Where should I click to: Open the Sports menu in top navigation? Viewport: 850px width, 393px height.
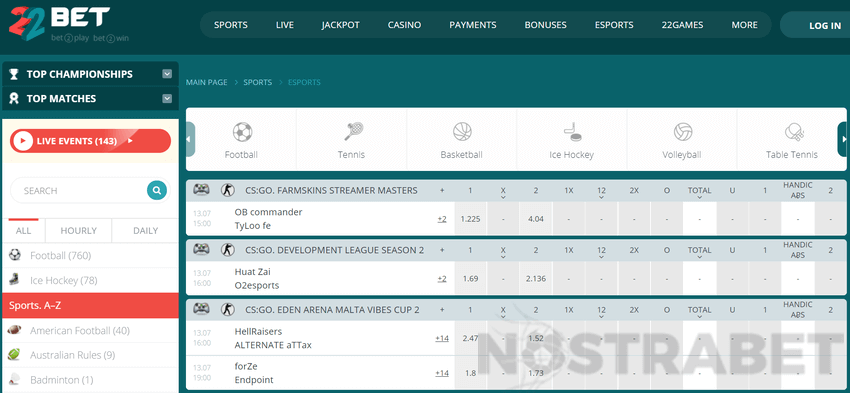[x=231, y=25]
